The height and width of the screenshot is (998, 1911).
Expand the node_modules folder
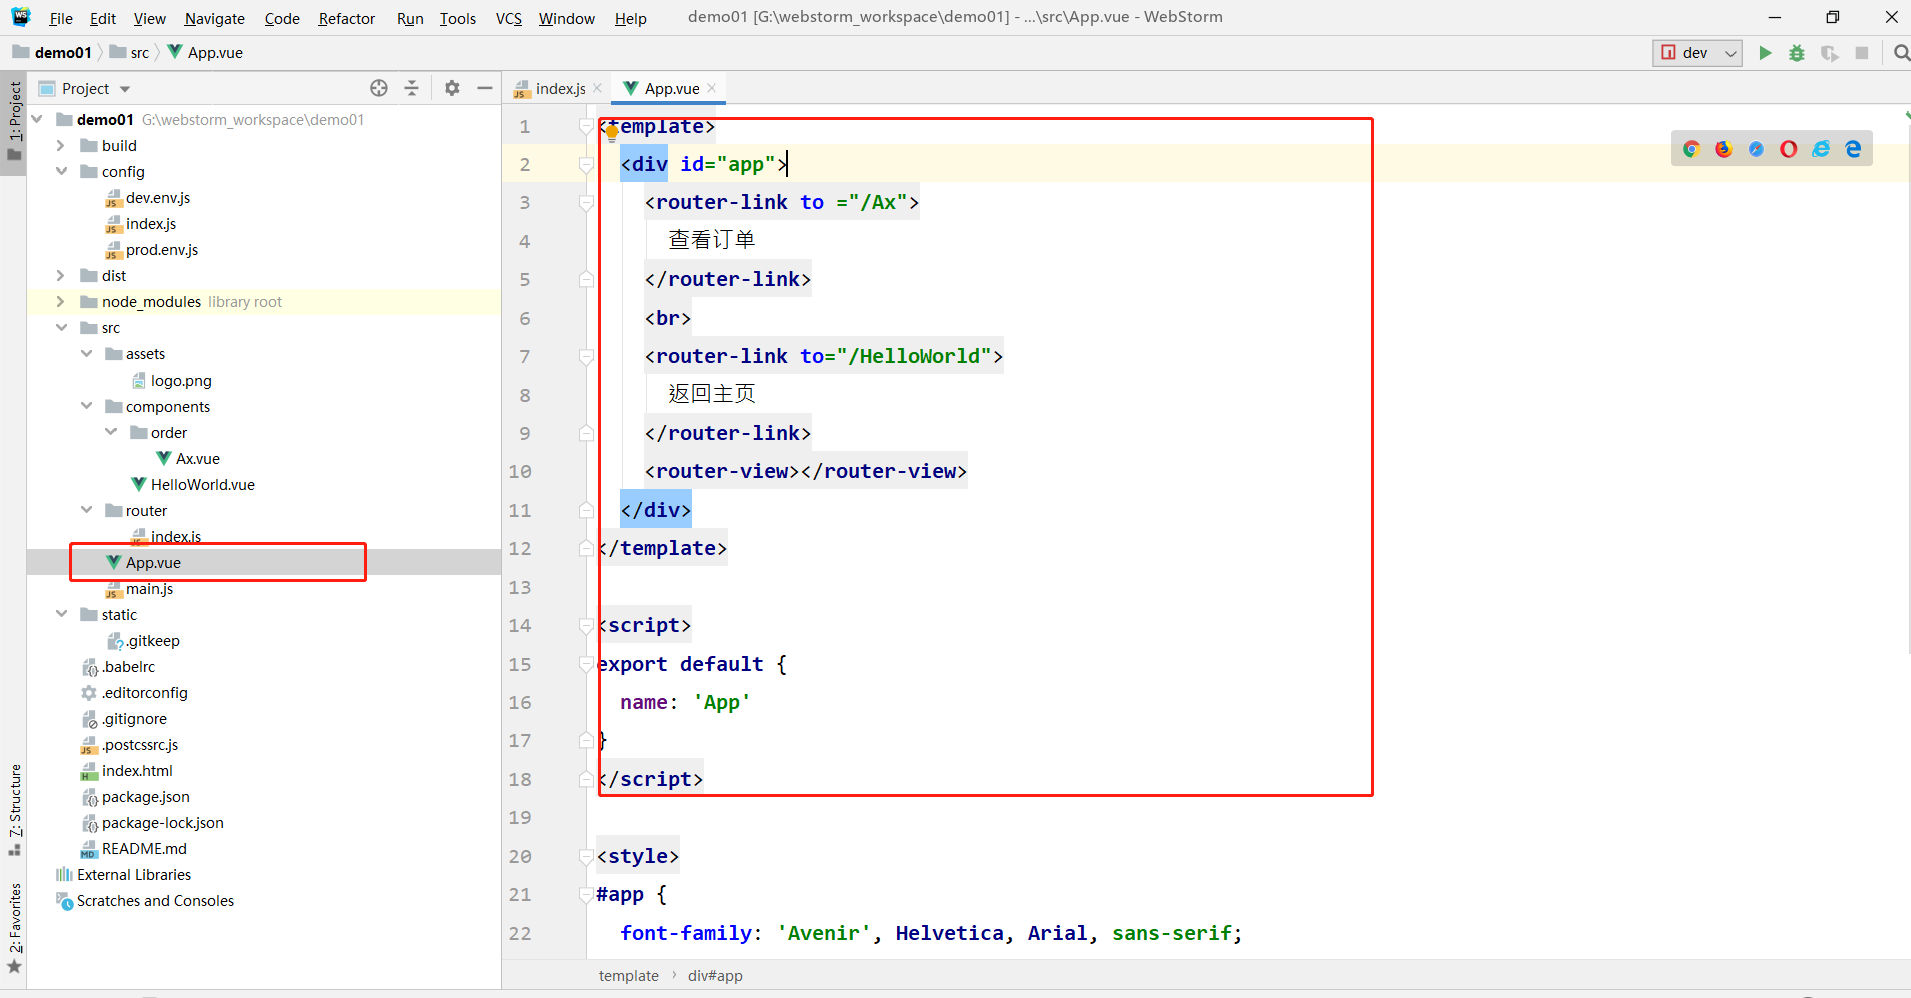coord(61,301)
